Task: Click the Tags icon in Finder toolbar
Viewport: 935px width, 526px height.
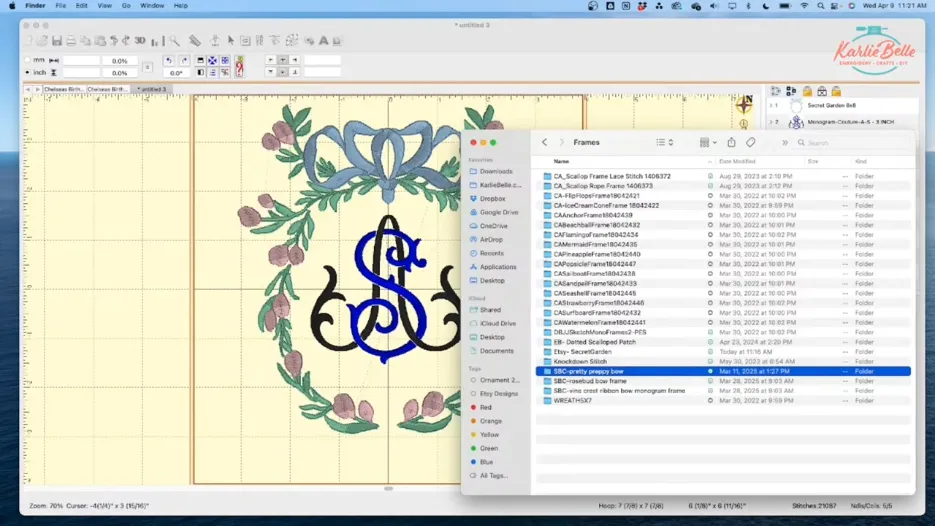Action: pos(751,143)
